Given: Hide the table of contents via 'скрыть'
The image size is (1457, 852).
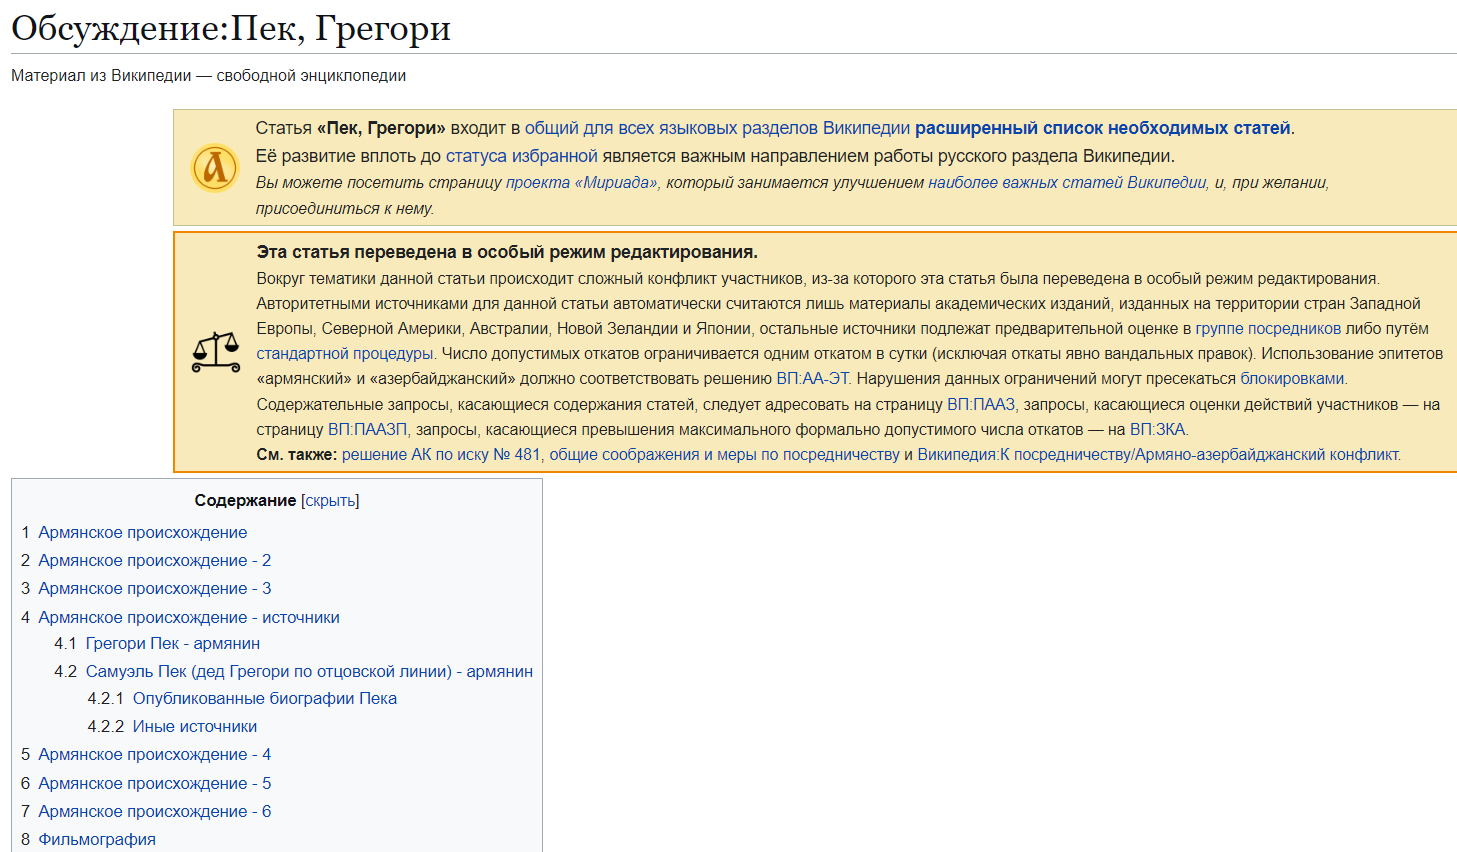Looking at the screenshot, I should [330, 500].
